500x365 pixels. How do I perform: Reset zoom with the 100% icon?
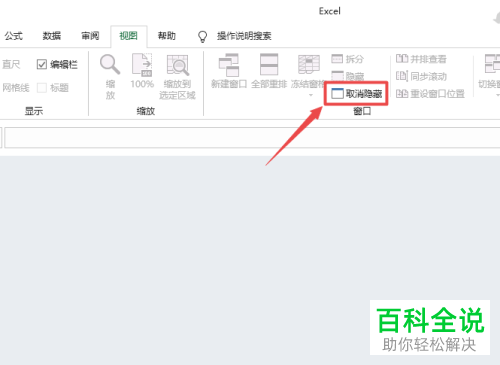tap(142, 65)
